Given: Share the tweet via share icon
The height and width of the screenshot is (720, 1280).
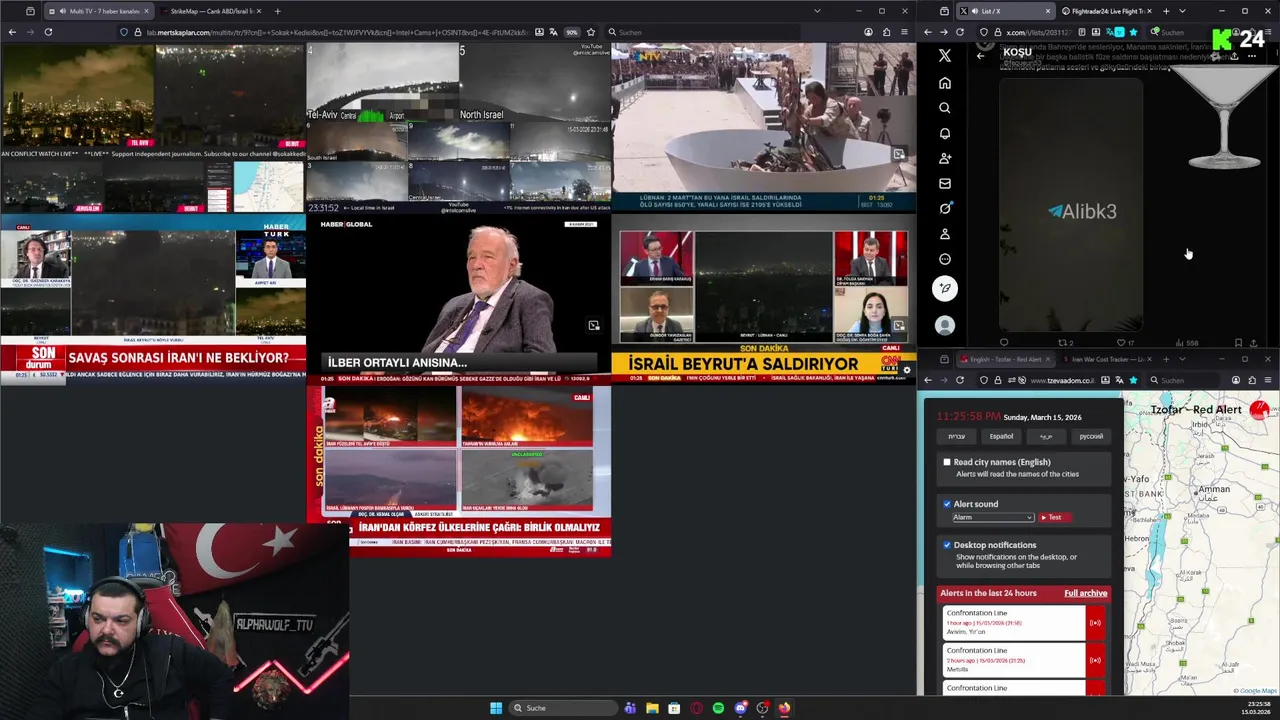Looking at the screenshot, I should [x=1254, y=343].
